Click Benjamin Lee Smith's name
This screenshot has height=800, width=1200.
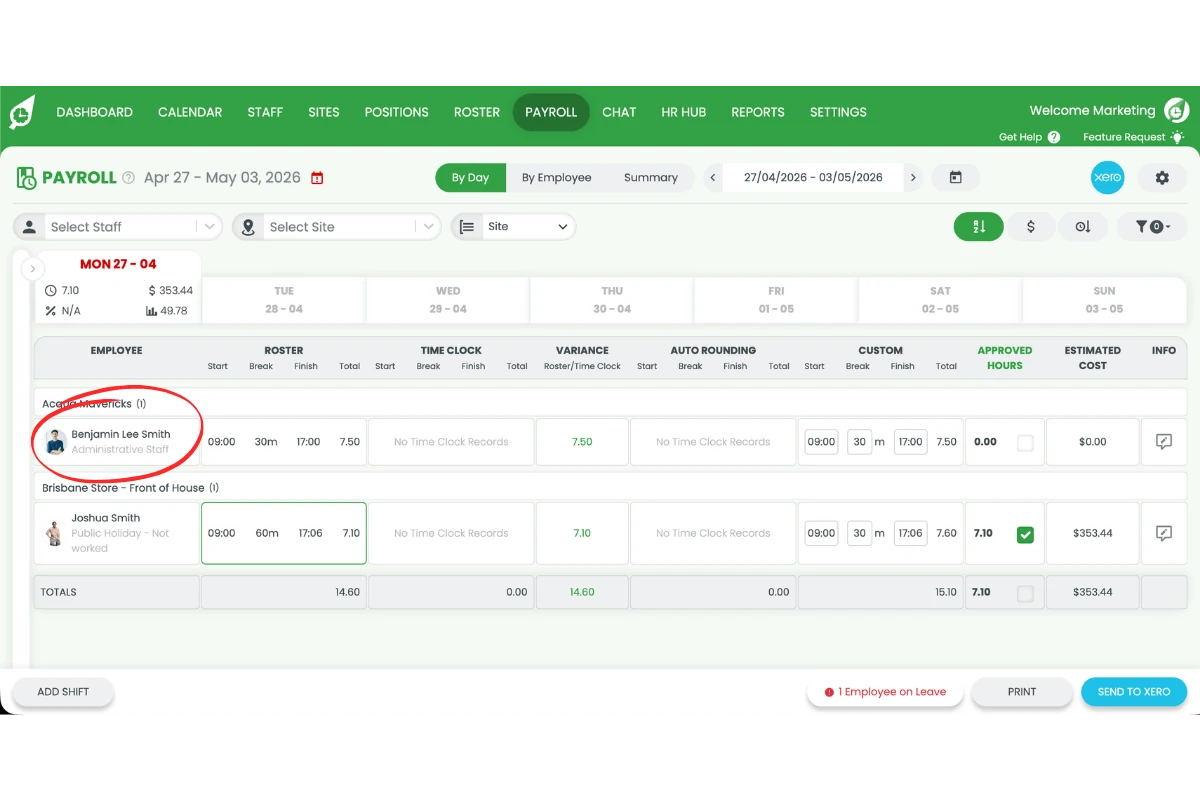tap(121, 435)
